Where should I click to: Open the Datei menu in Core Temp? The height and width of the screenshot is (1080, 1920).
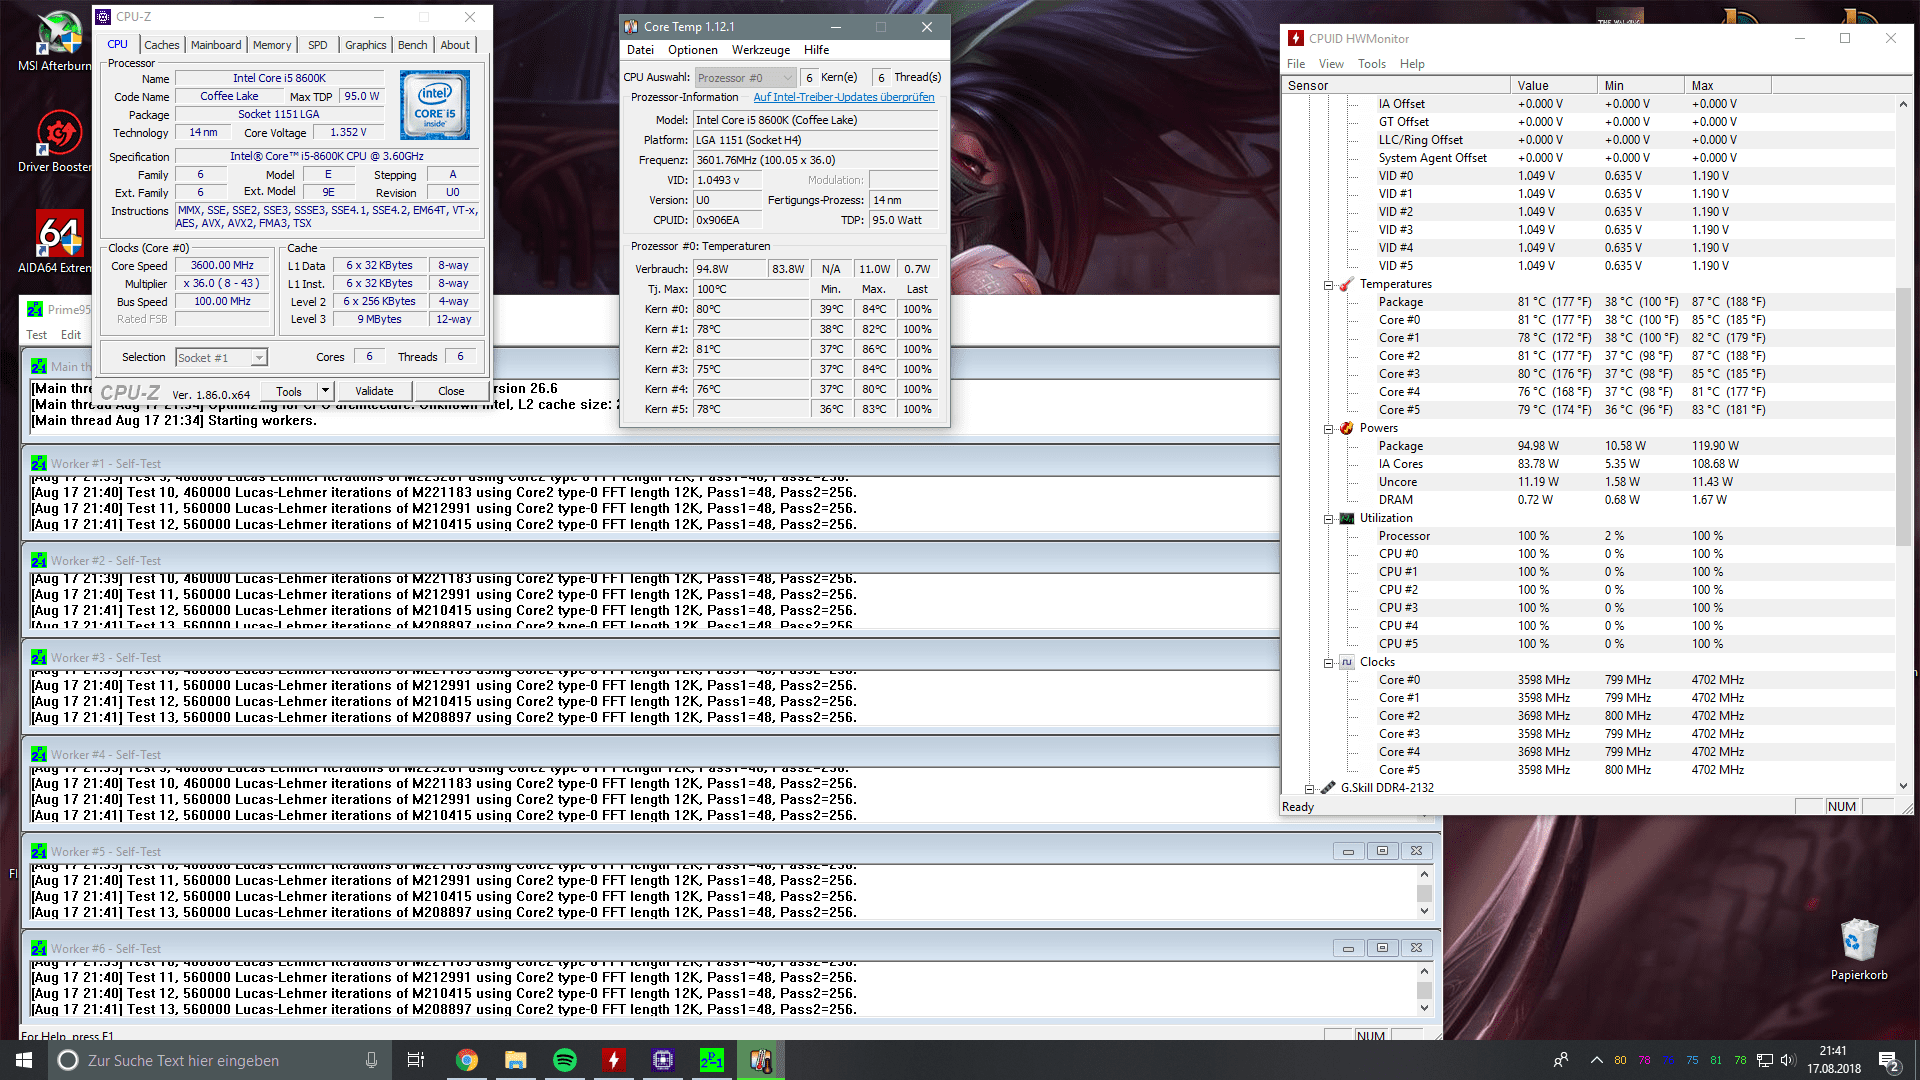pyautogui.click(x=640, y=50)
